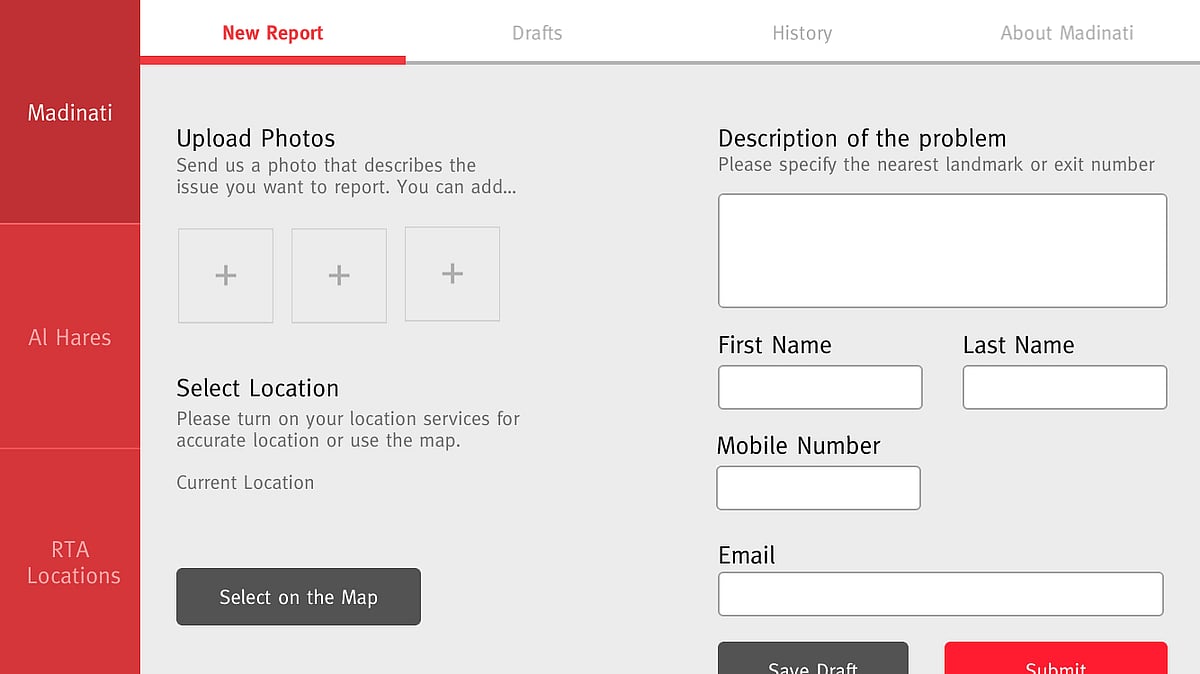Add a photo in the third upload slot

[x=452, y=274]
